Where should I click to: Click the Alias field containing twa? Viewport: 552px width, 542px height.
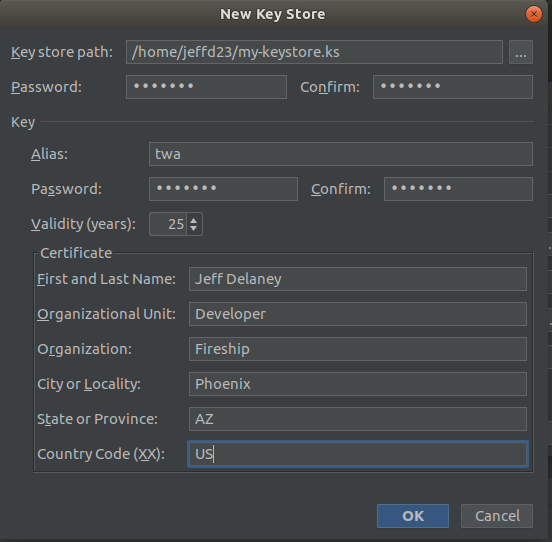(x=341, y=154)
